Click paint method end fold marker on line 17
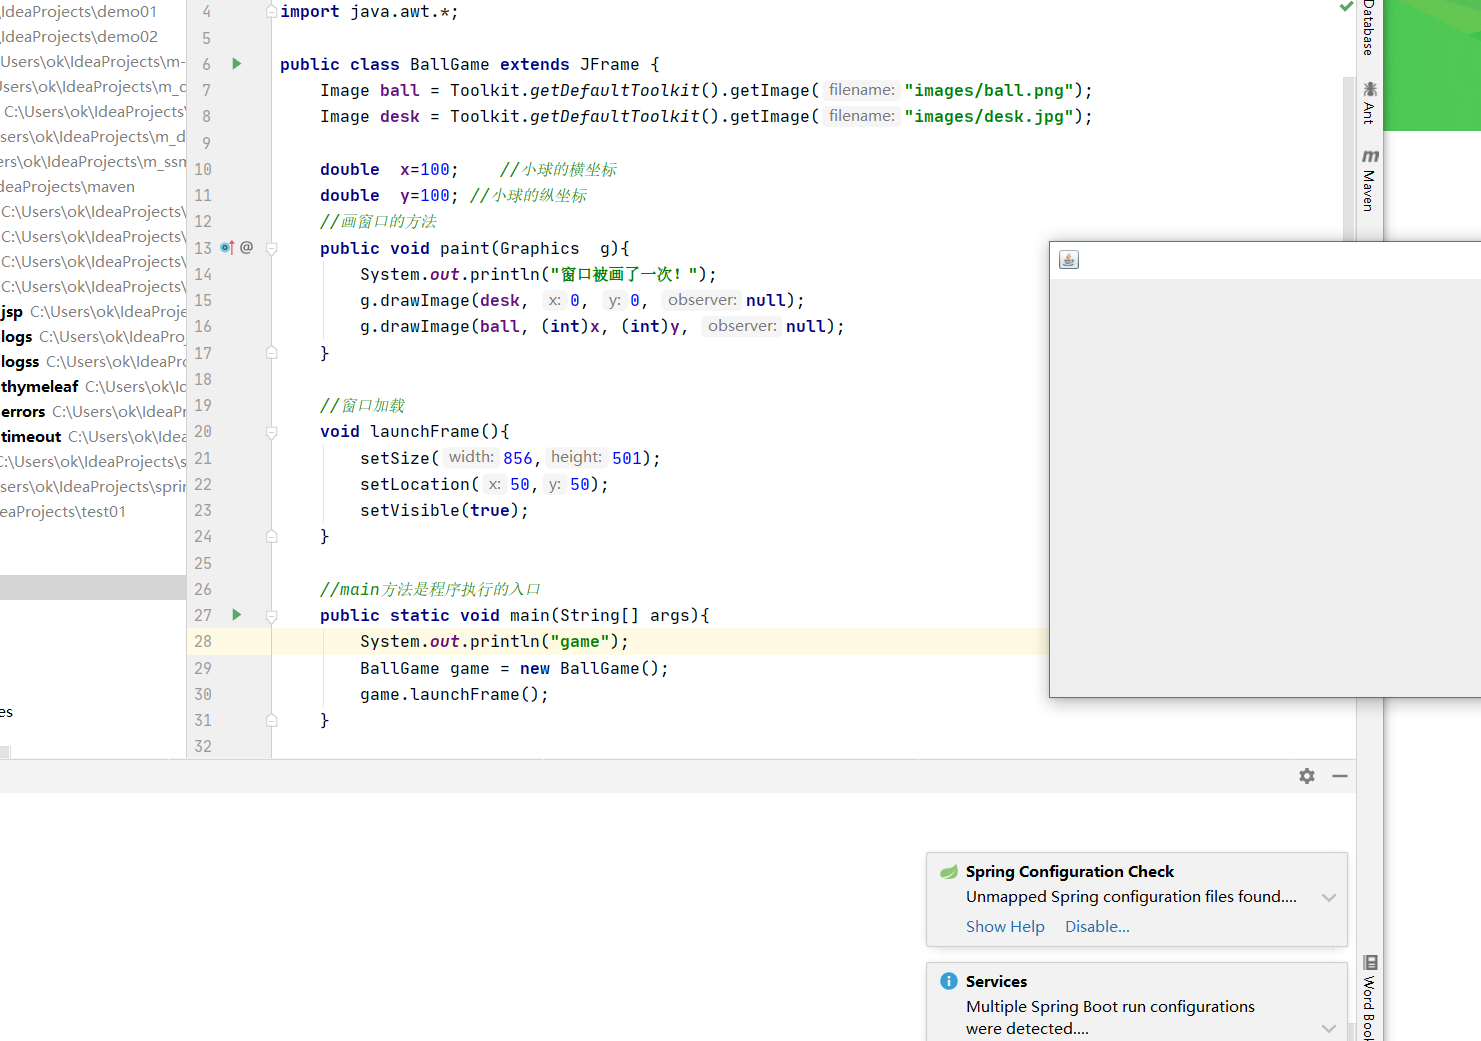 click(271, 353)
